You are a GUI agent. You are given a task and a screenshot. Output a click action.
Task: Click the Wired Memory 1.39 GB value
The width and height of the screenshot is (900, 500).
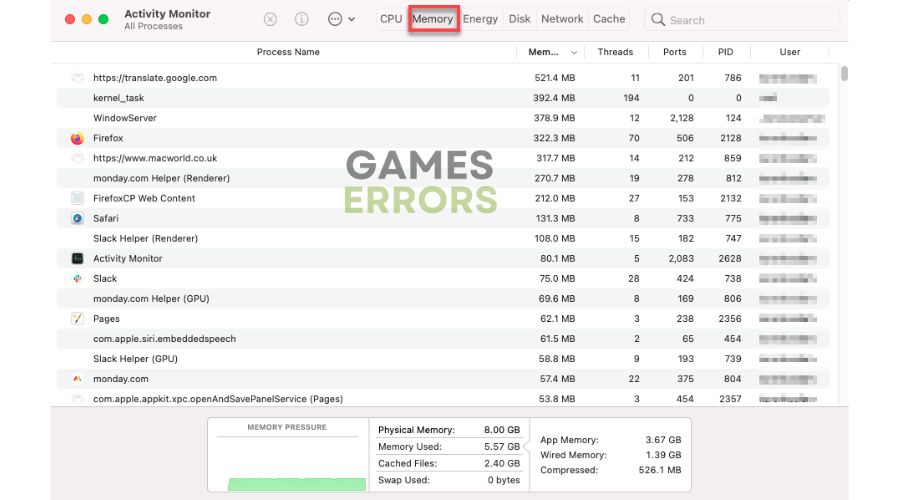coord(663,455)
